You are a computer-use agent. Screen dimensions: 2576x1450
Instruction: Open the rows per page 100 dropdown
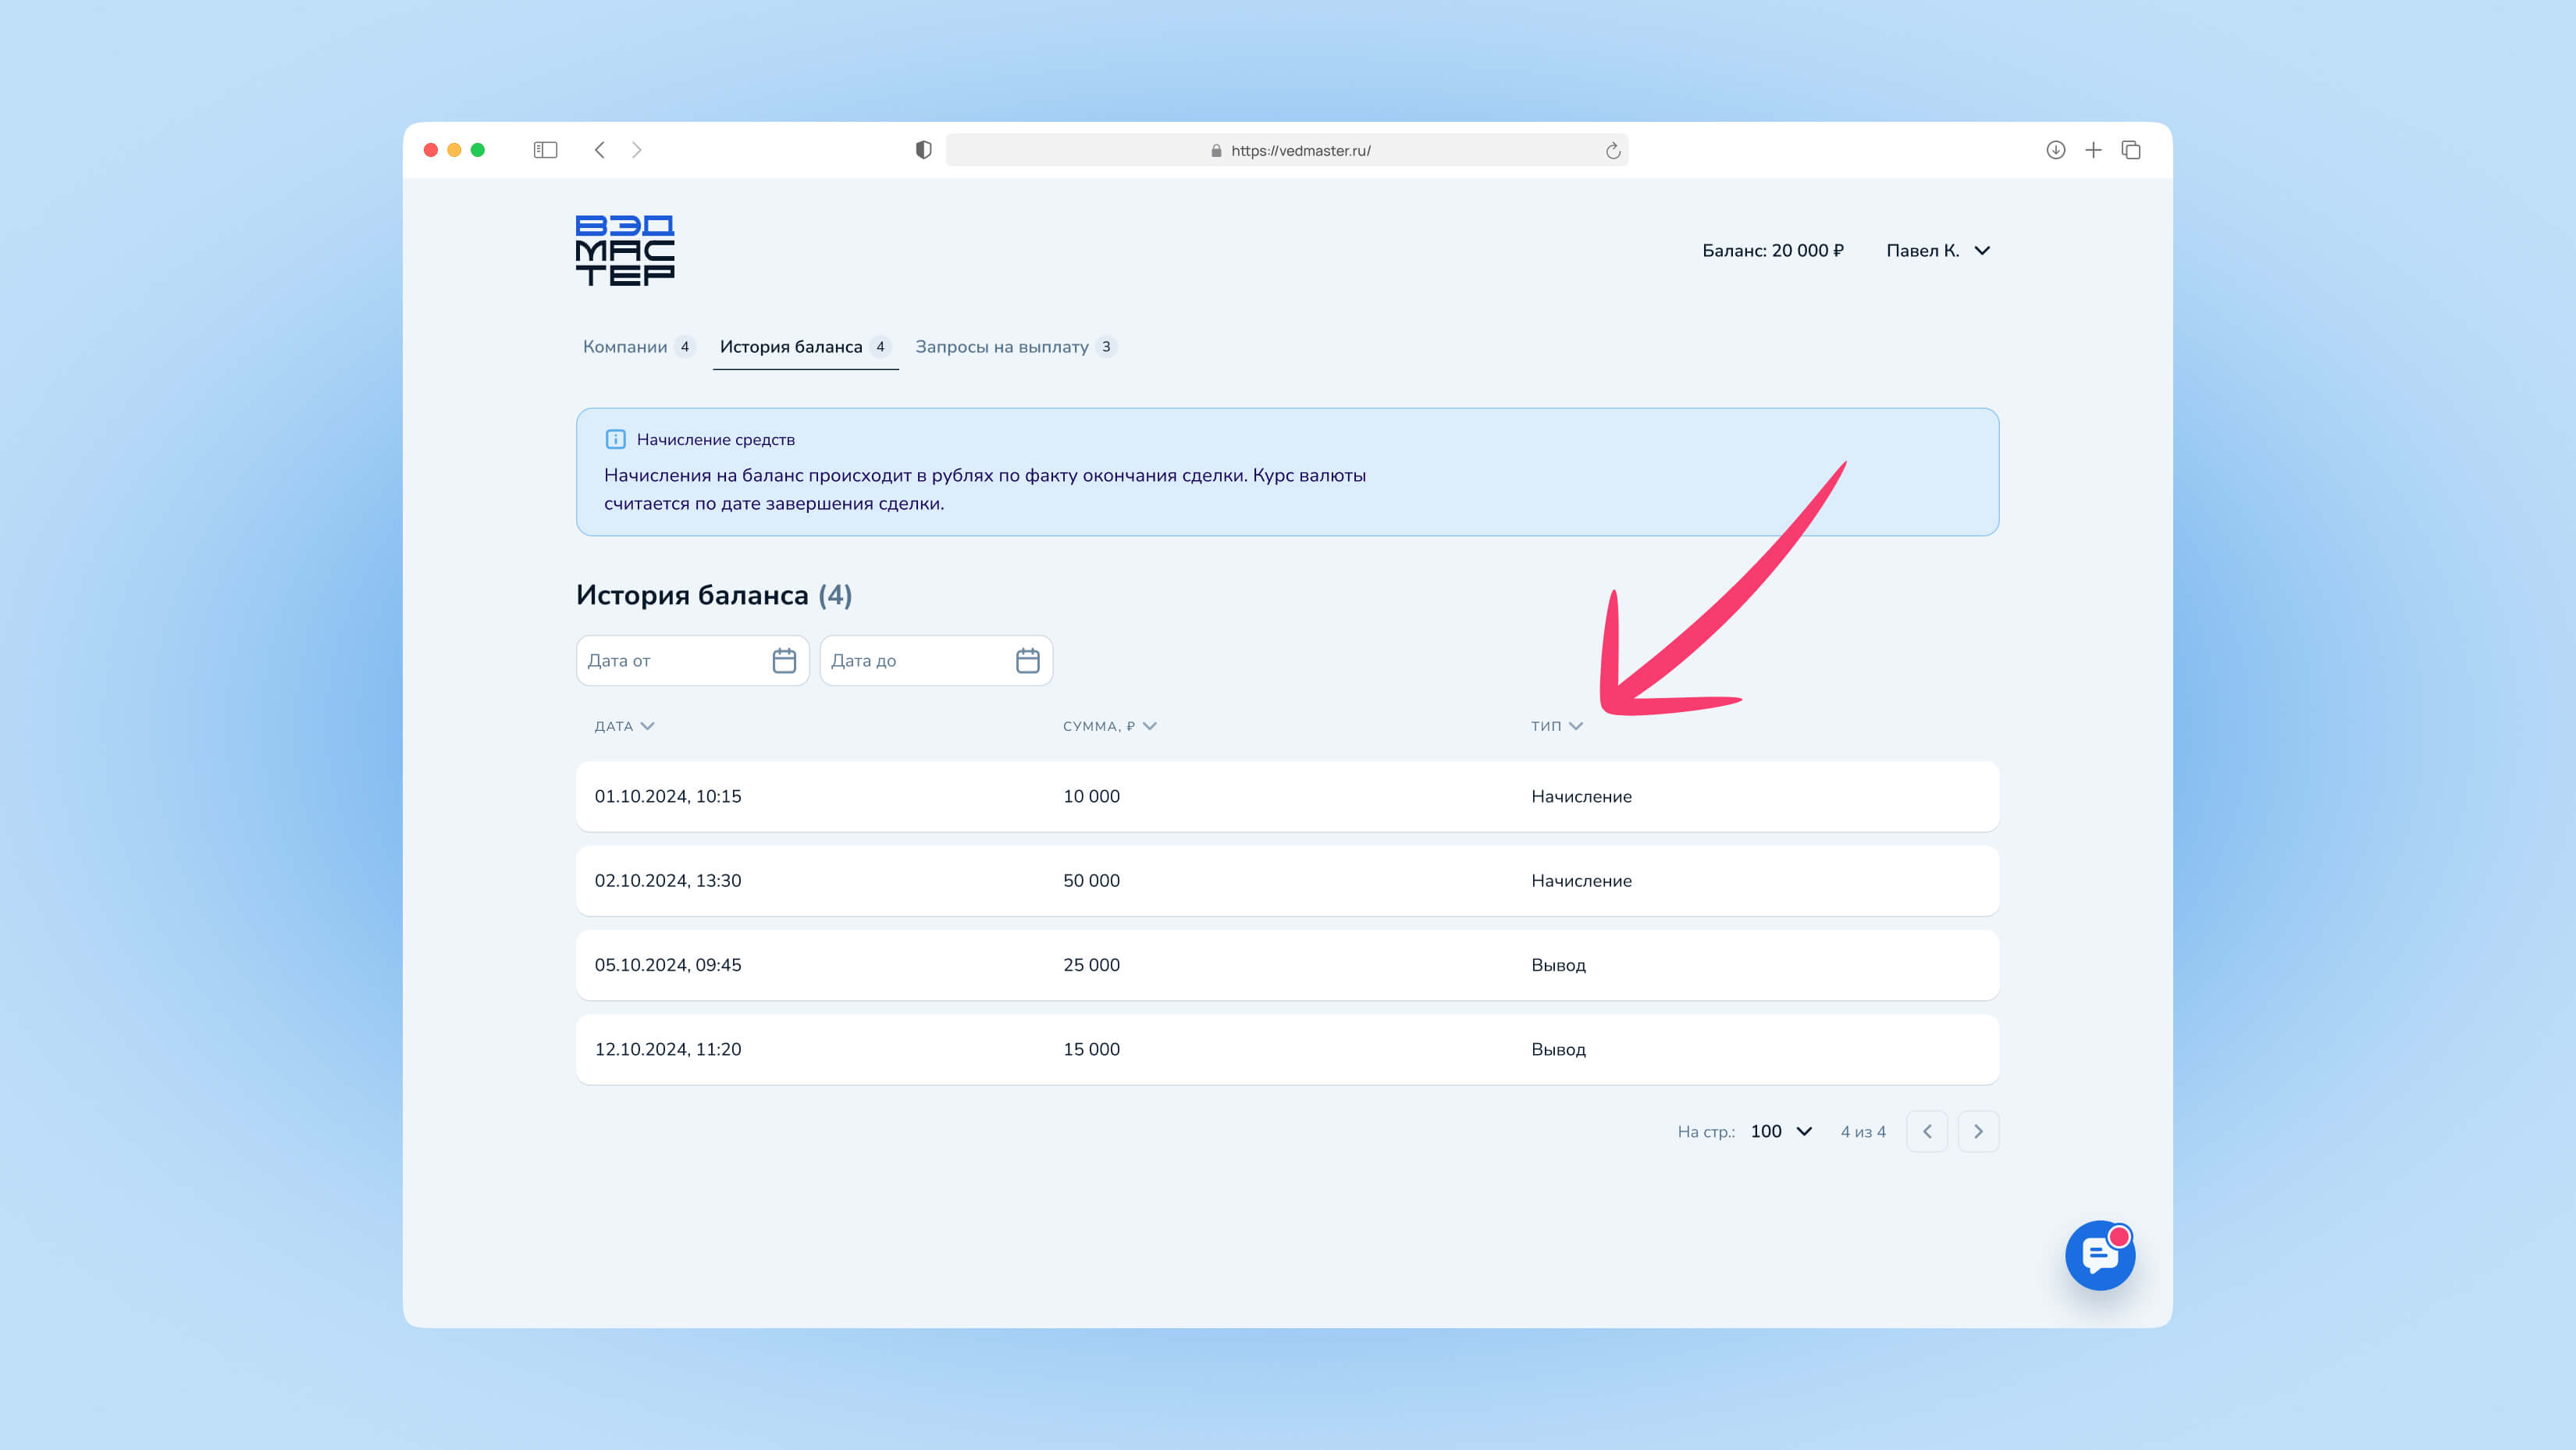coord(1781,1131)
